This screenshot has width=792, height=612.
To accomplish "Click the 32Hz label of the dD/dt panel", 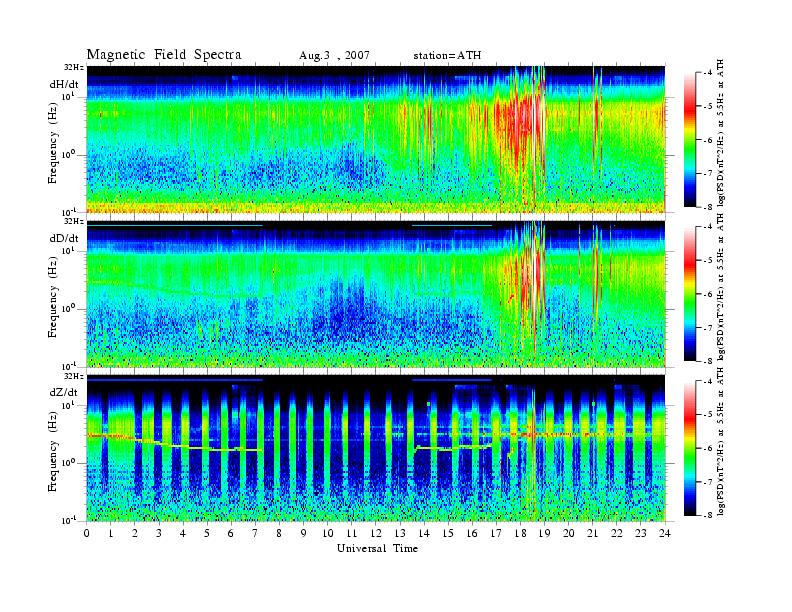I will pos(74,222).
